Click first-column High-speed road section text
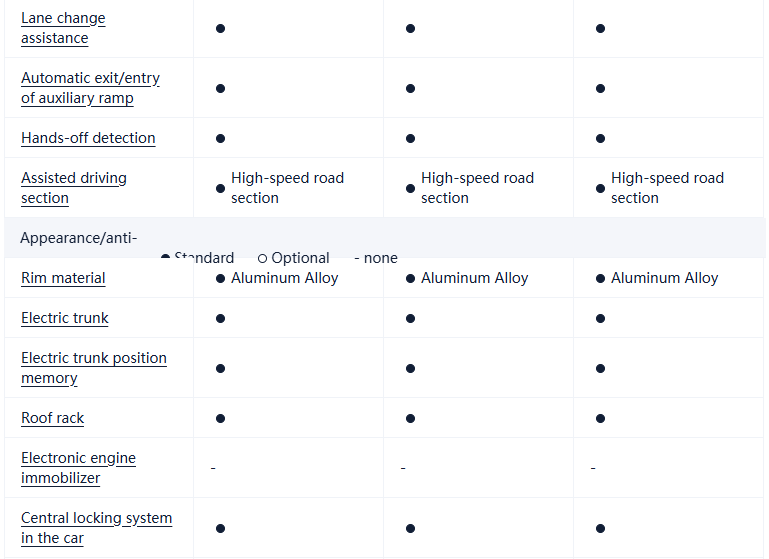The width and height of the screenshot is (769, 559). click(x=287, y=188)
